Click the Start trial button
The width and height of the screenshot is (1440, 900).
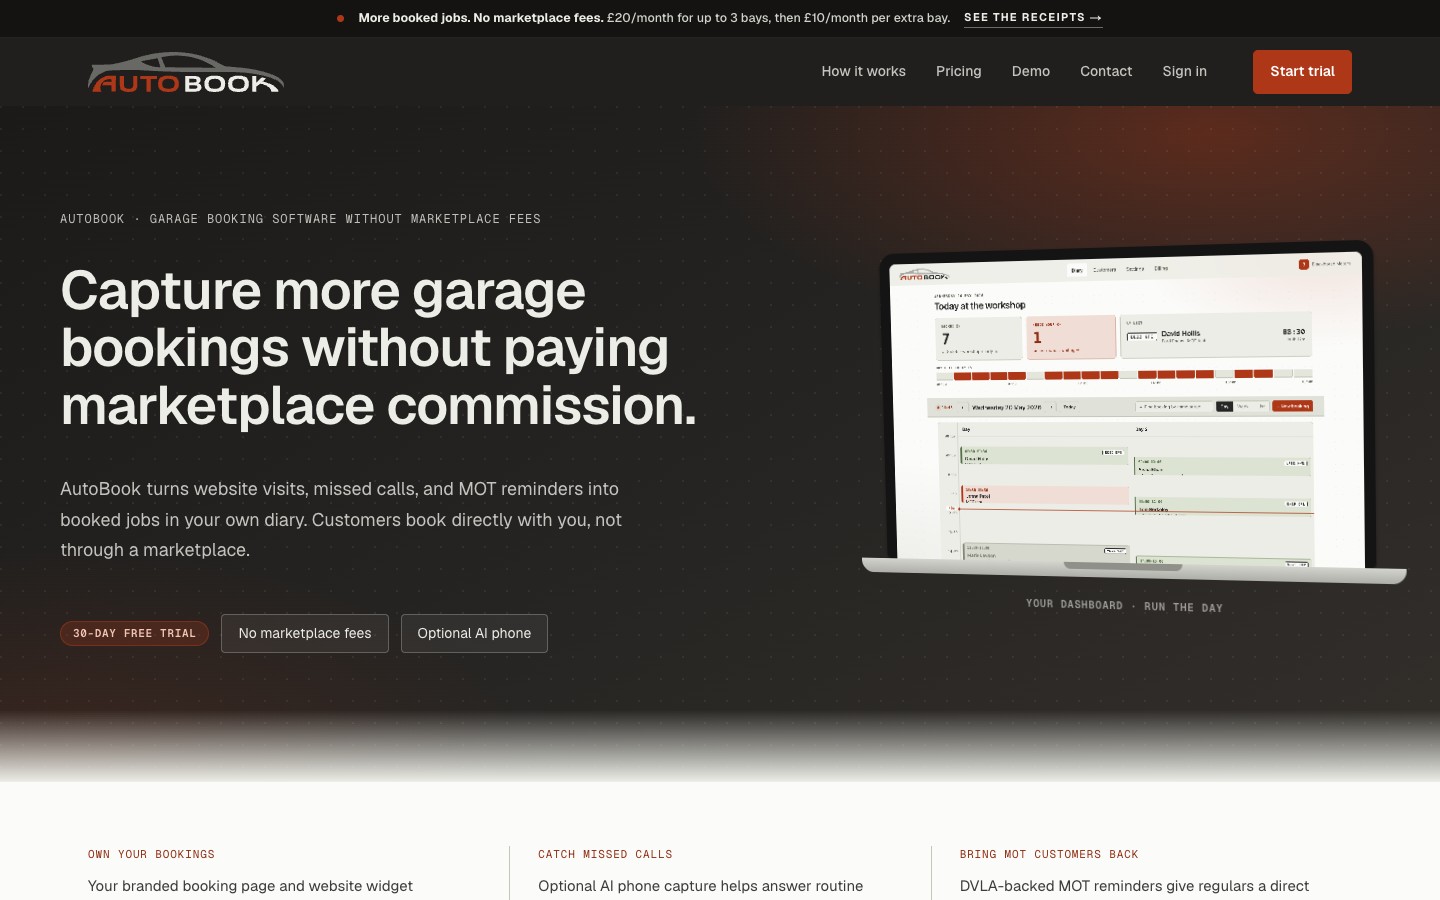point(1302,72)
